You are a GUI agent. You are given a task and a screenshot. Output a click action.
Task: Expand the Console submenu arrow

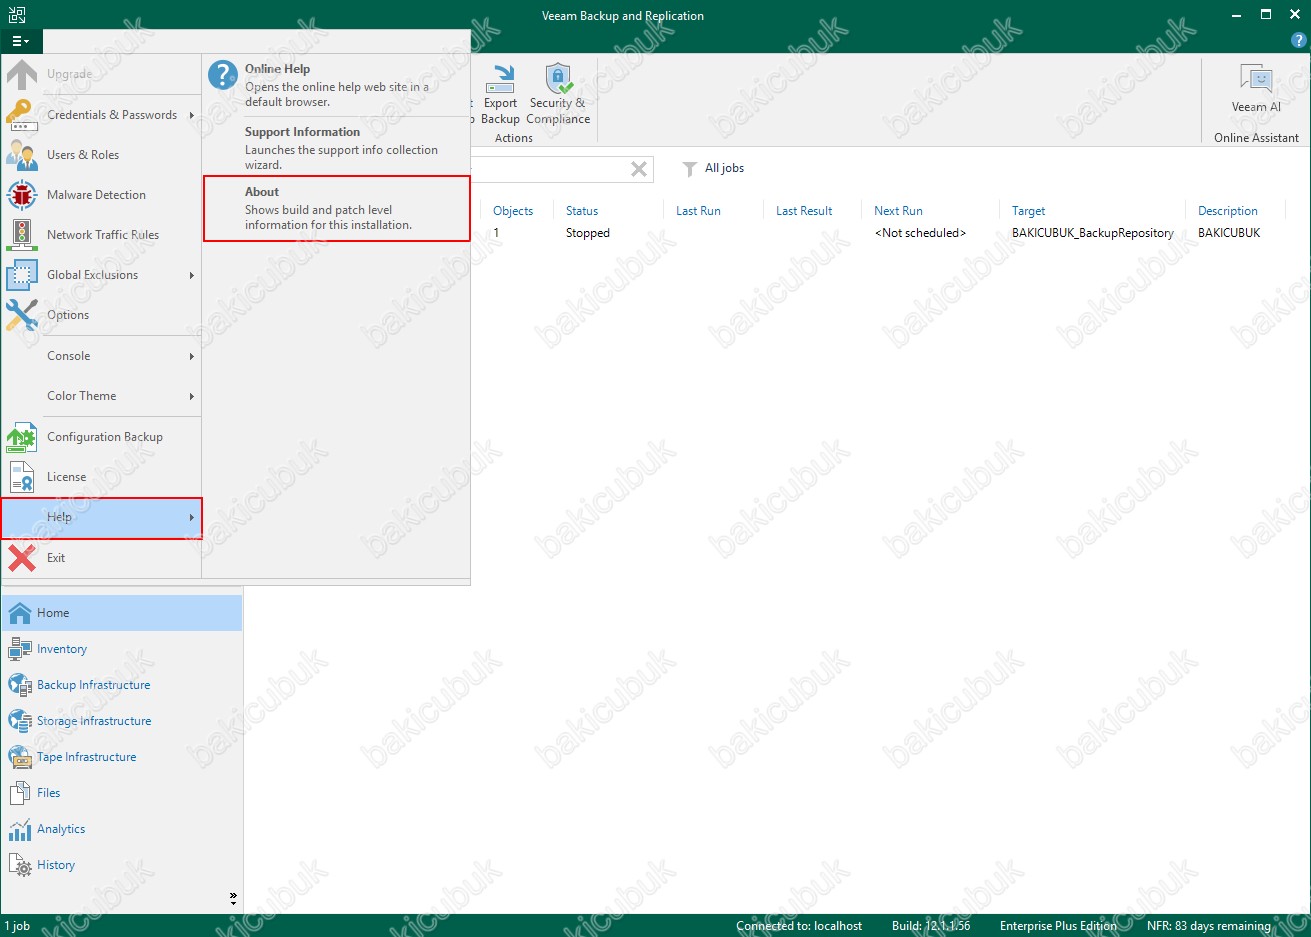[191, 356]
